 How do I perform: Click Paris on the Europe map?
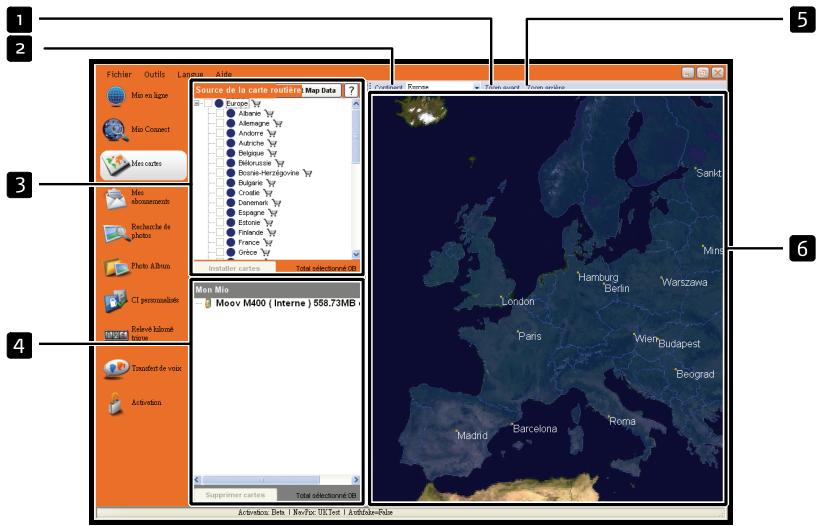pyautogui.click(x=530, y=336)
